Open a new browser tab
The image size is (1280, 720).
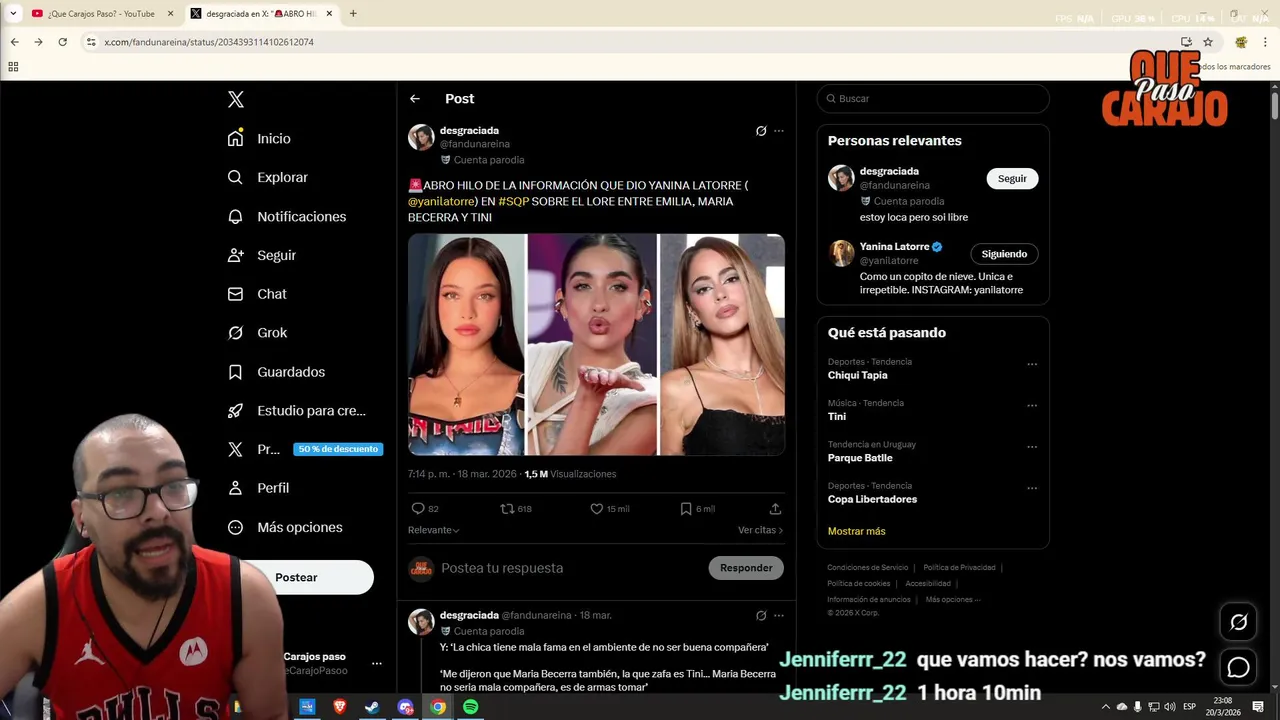(353, 14)
